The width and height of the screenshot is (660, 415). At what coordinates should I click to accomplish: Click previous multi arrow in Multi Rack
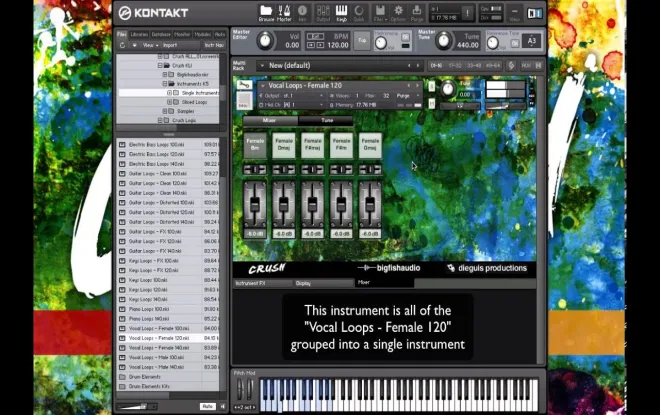tap(409, 66)
